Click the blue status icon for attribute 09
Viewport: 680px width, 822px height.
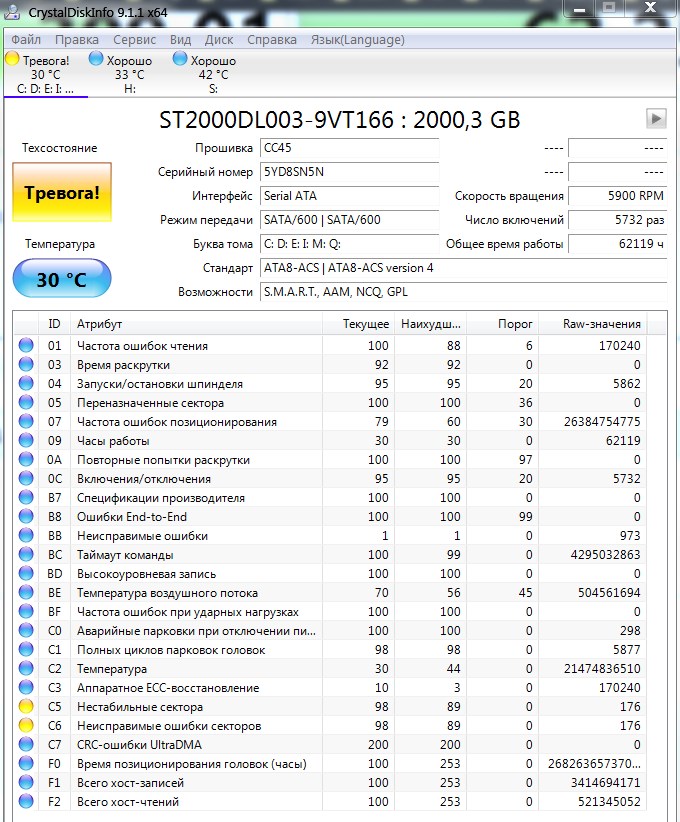tap(26, 440)
